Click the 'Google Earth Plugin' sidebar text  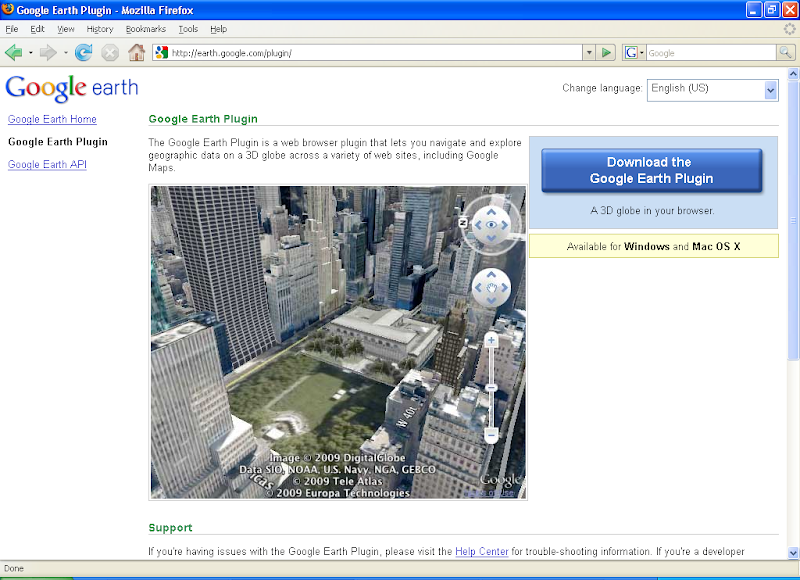coord(58,142)
